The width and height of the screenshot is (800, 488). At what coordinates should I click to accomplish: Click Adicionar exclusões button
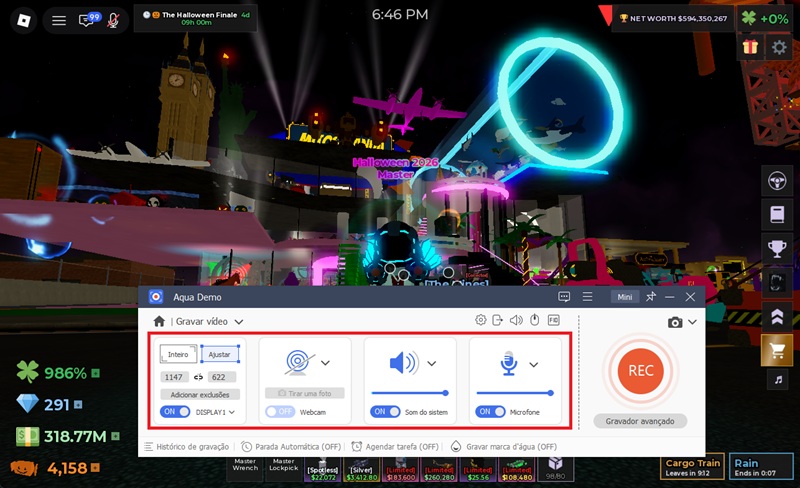coord(200,395)
